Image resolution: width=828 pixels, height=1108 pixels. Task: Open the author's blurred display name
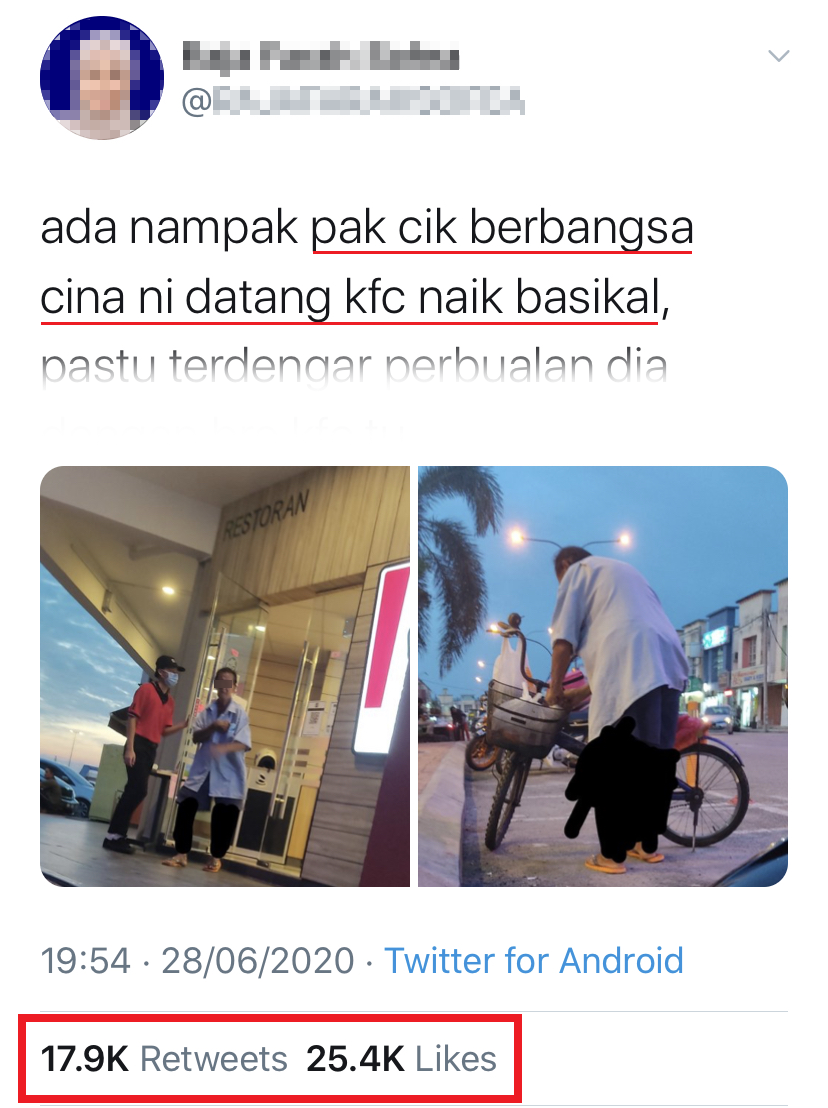pyautogui.click(x=321, y=56)
